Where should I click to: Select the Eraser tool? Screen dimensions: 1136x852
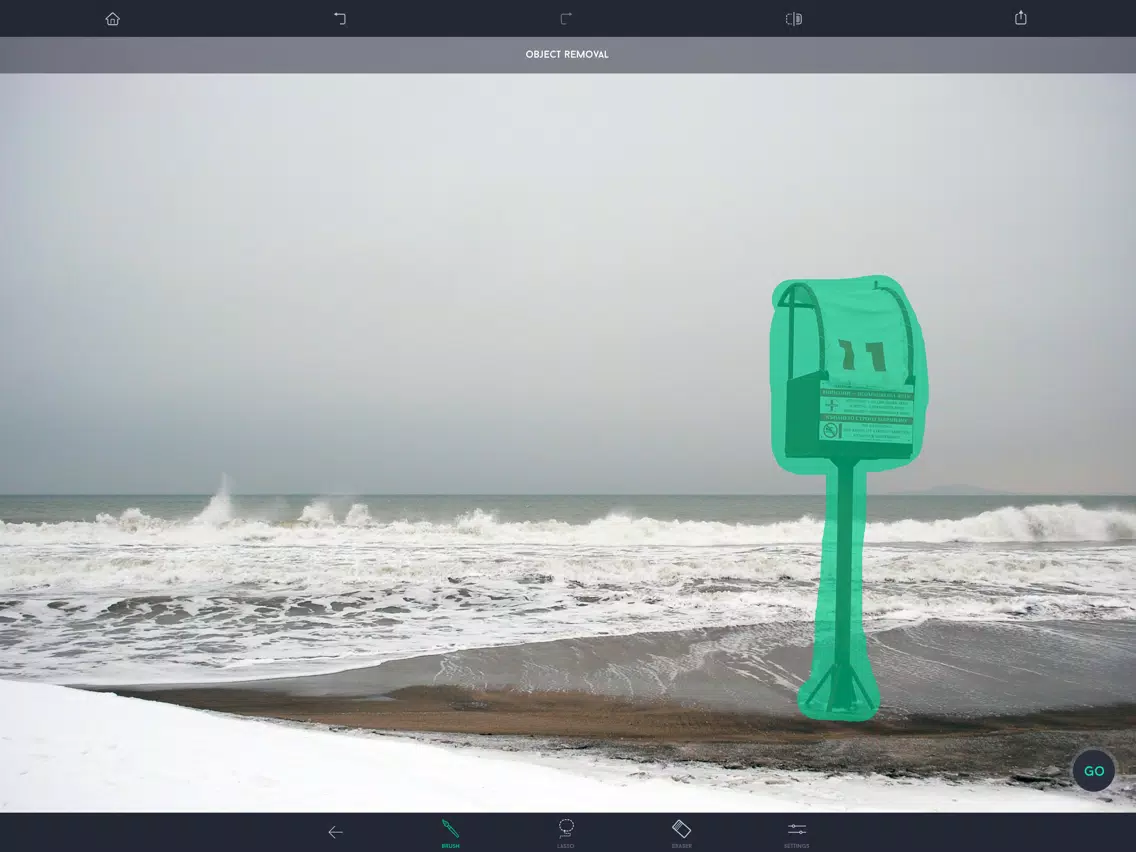681,833
